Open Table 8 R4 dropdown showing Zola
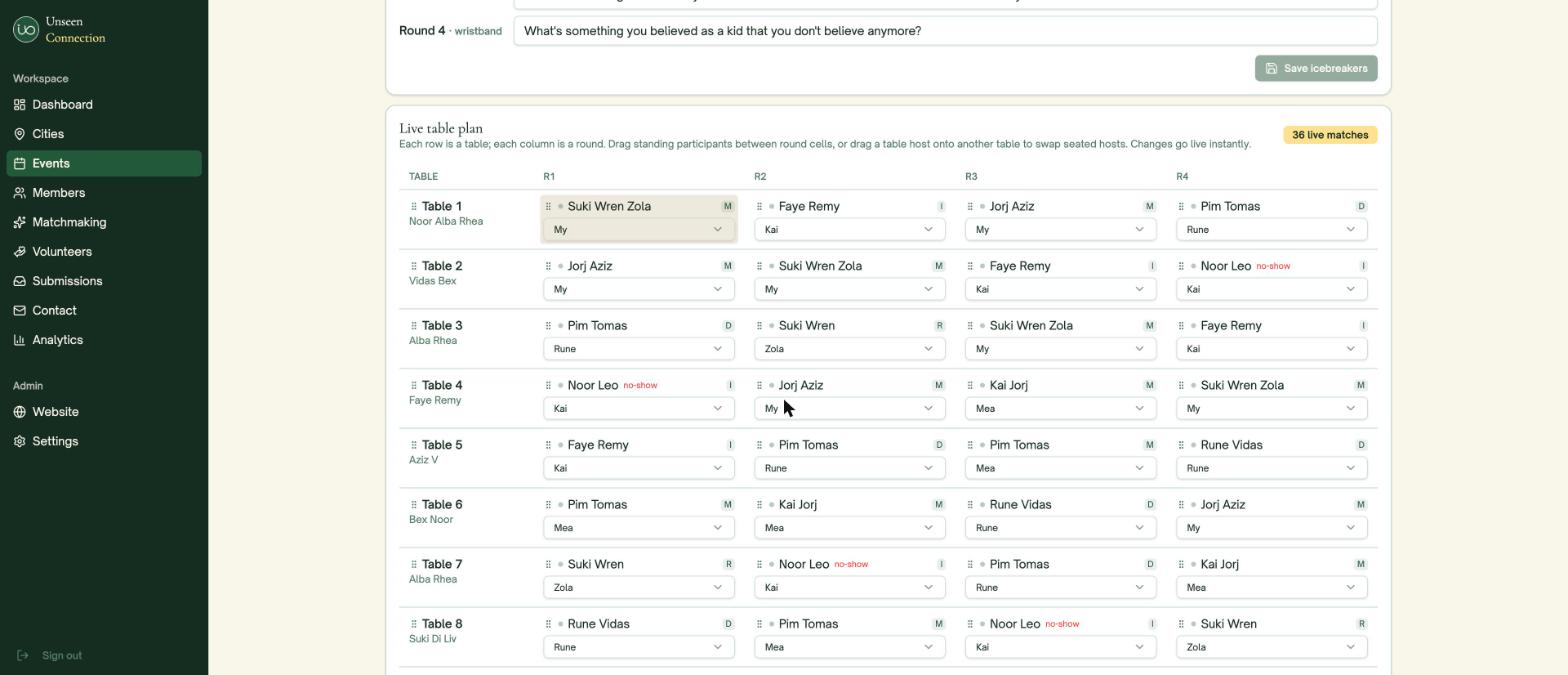This screenshot has width=1568, height=675. pos(1272,647)
